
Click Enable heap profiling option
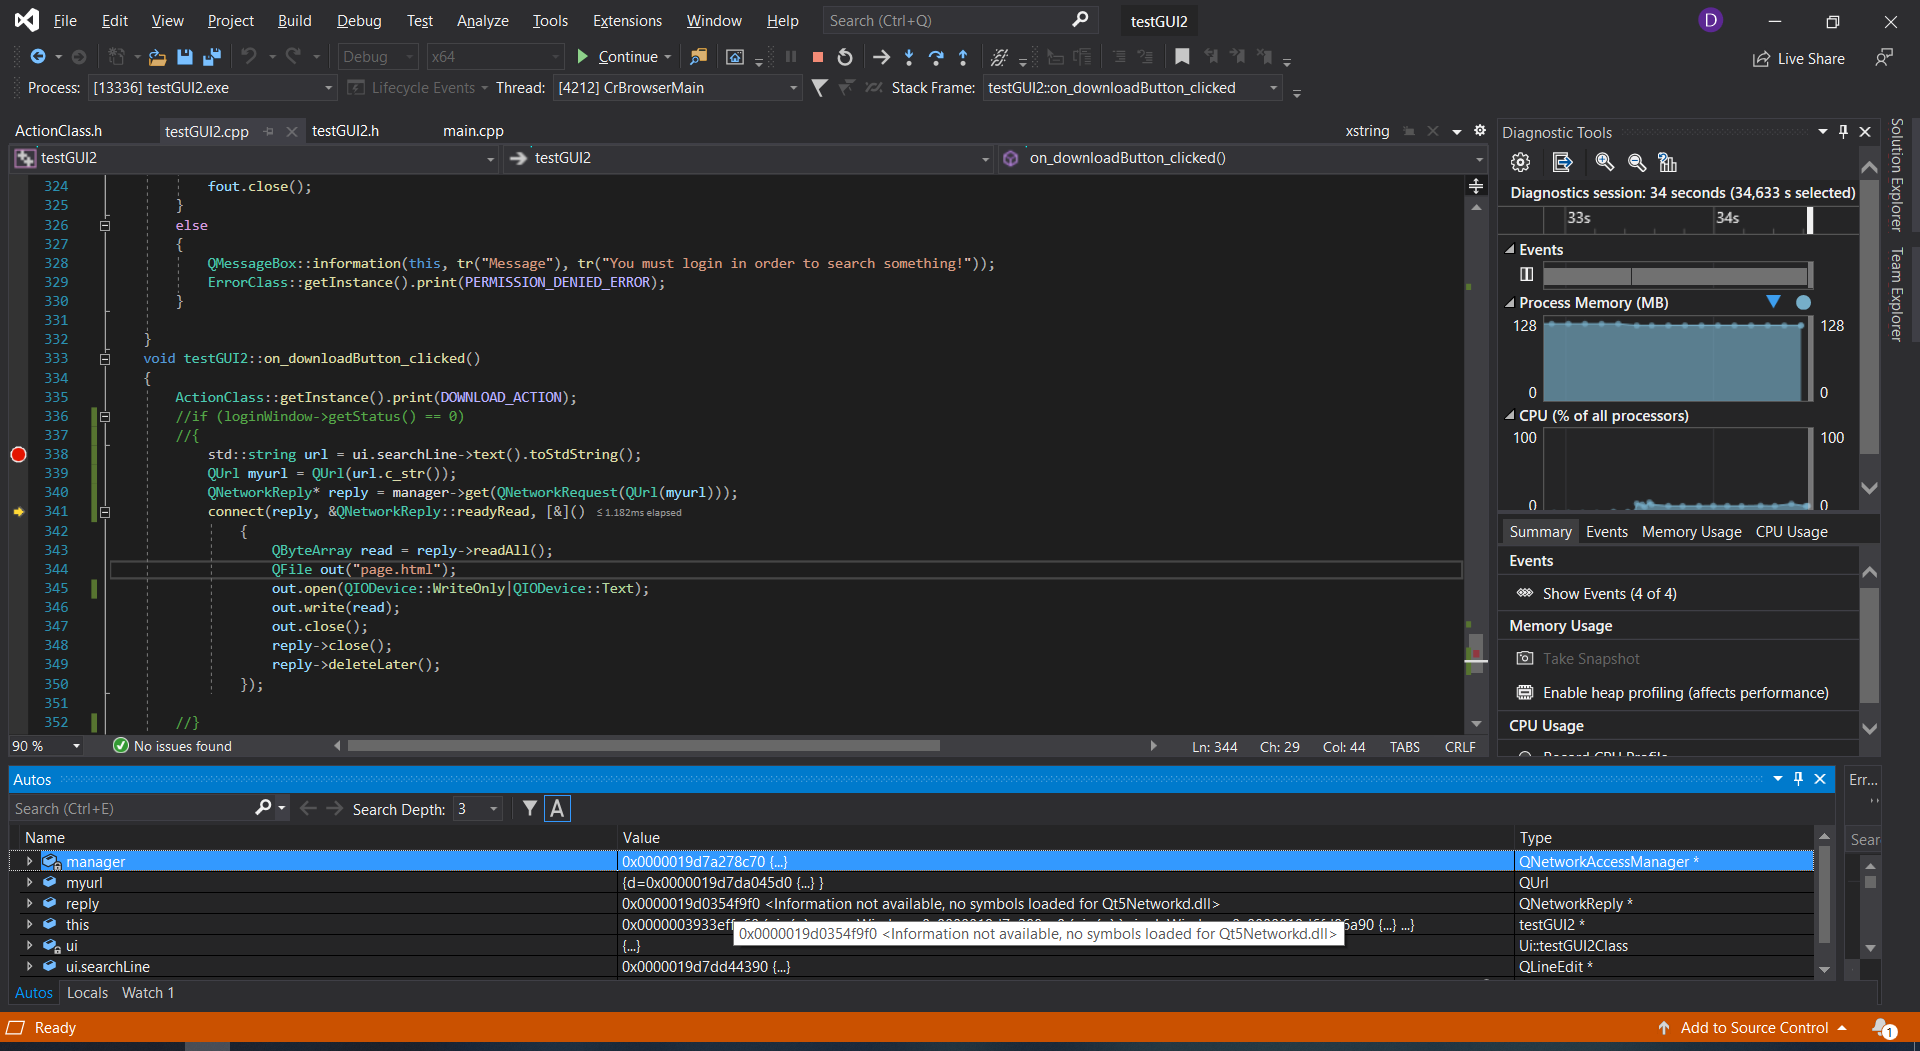1685,693
